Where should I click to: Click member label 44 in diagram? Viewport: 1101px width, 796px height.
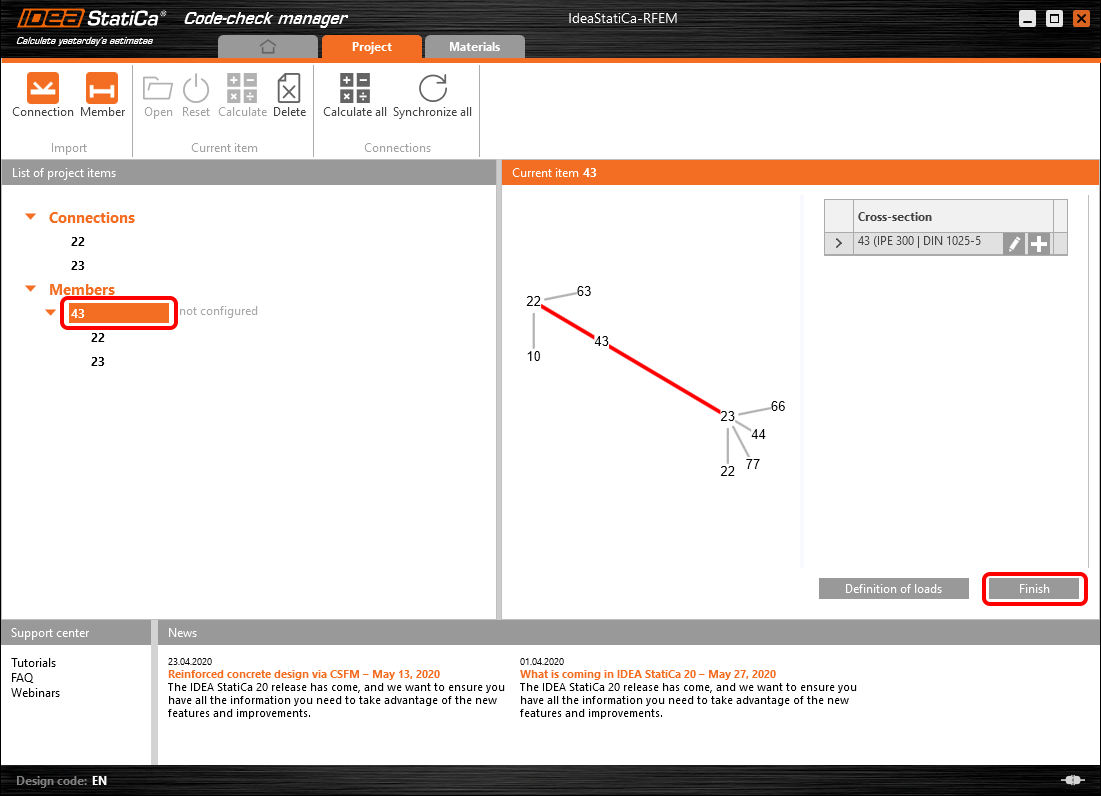pyautogui.click(x=758, y=435)
